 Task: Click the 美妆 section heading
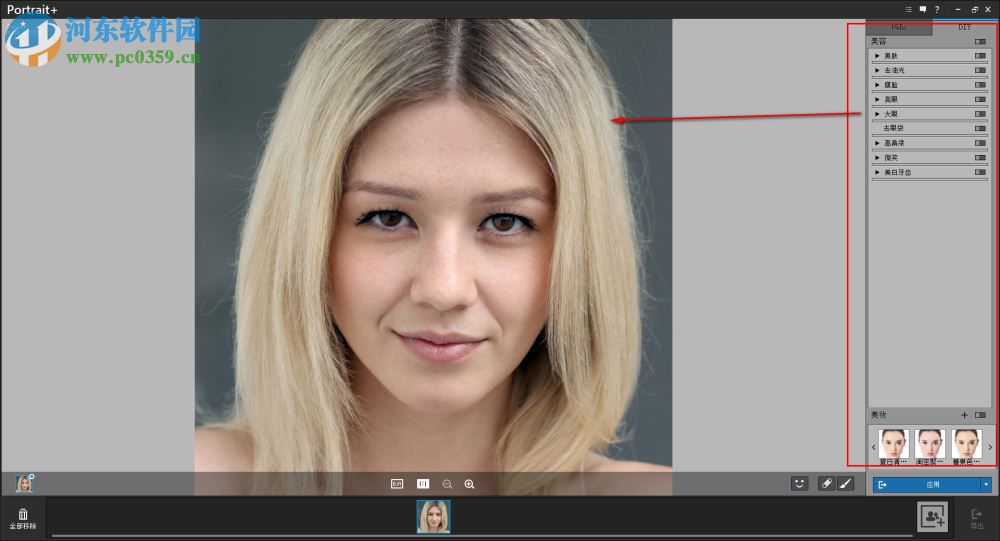tap(879, 415)
